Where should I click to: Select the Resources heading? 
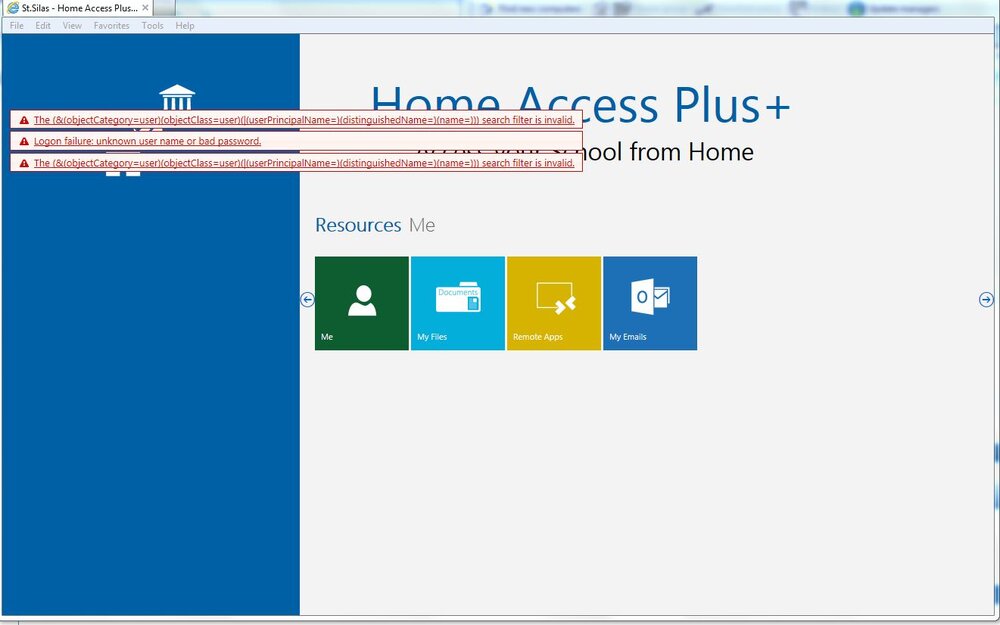tap(358, 225)
